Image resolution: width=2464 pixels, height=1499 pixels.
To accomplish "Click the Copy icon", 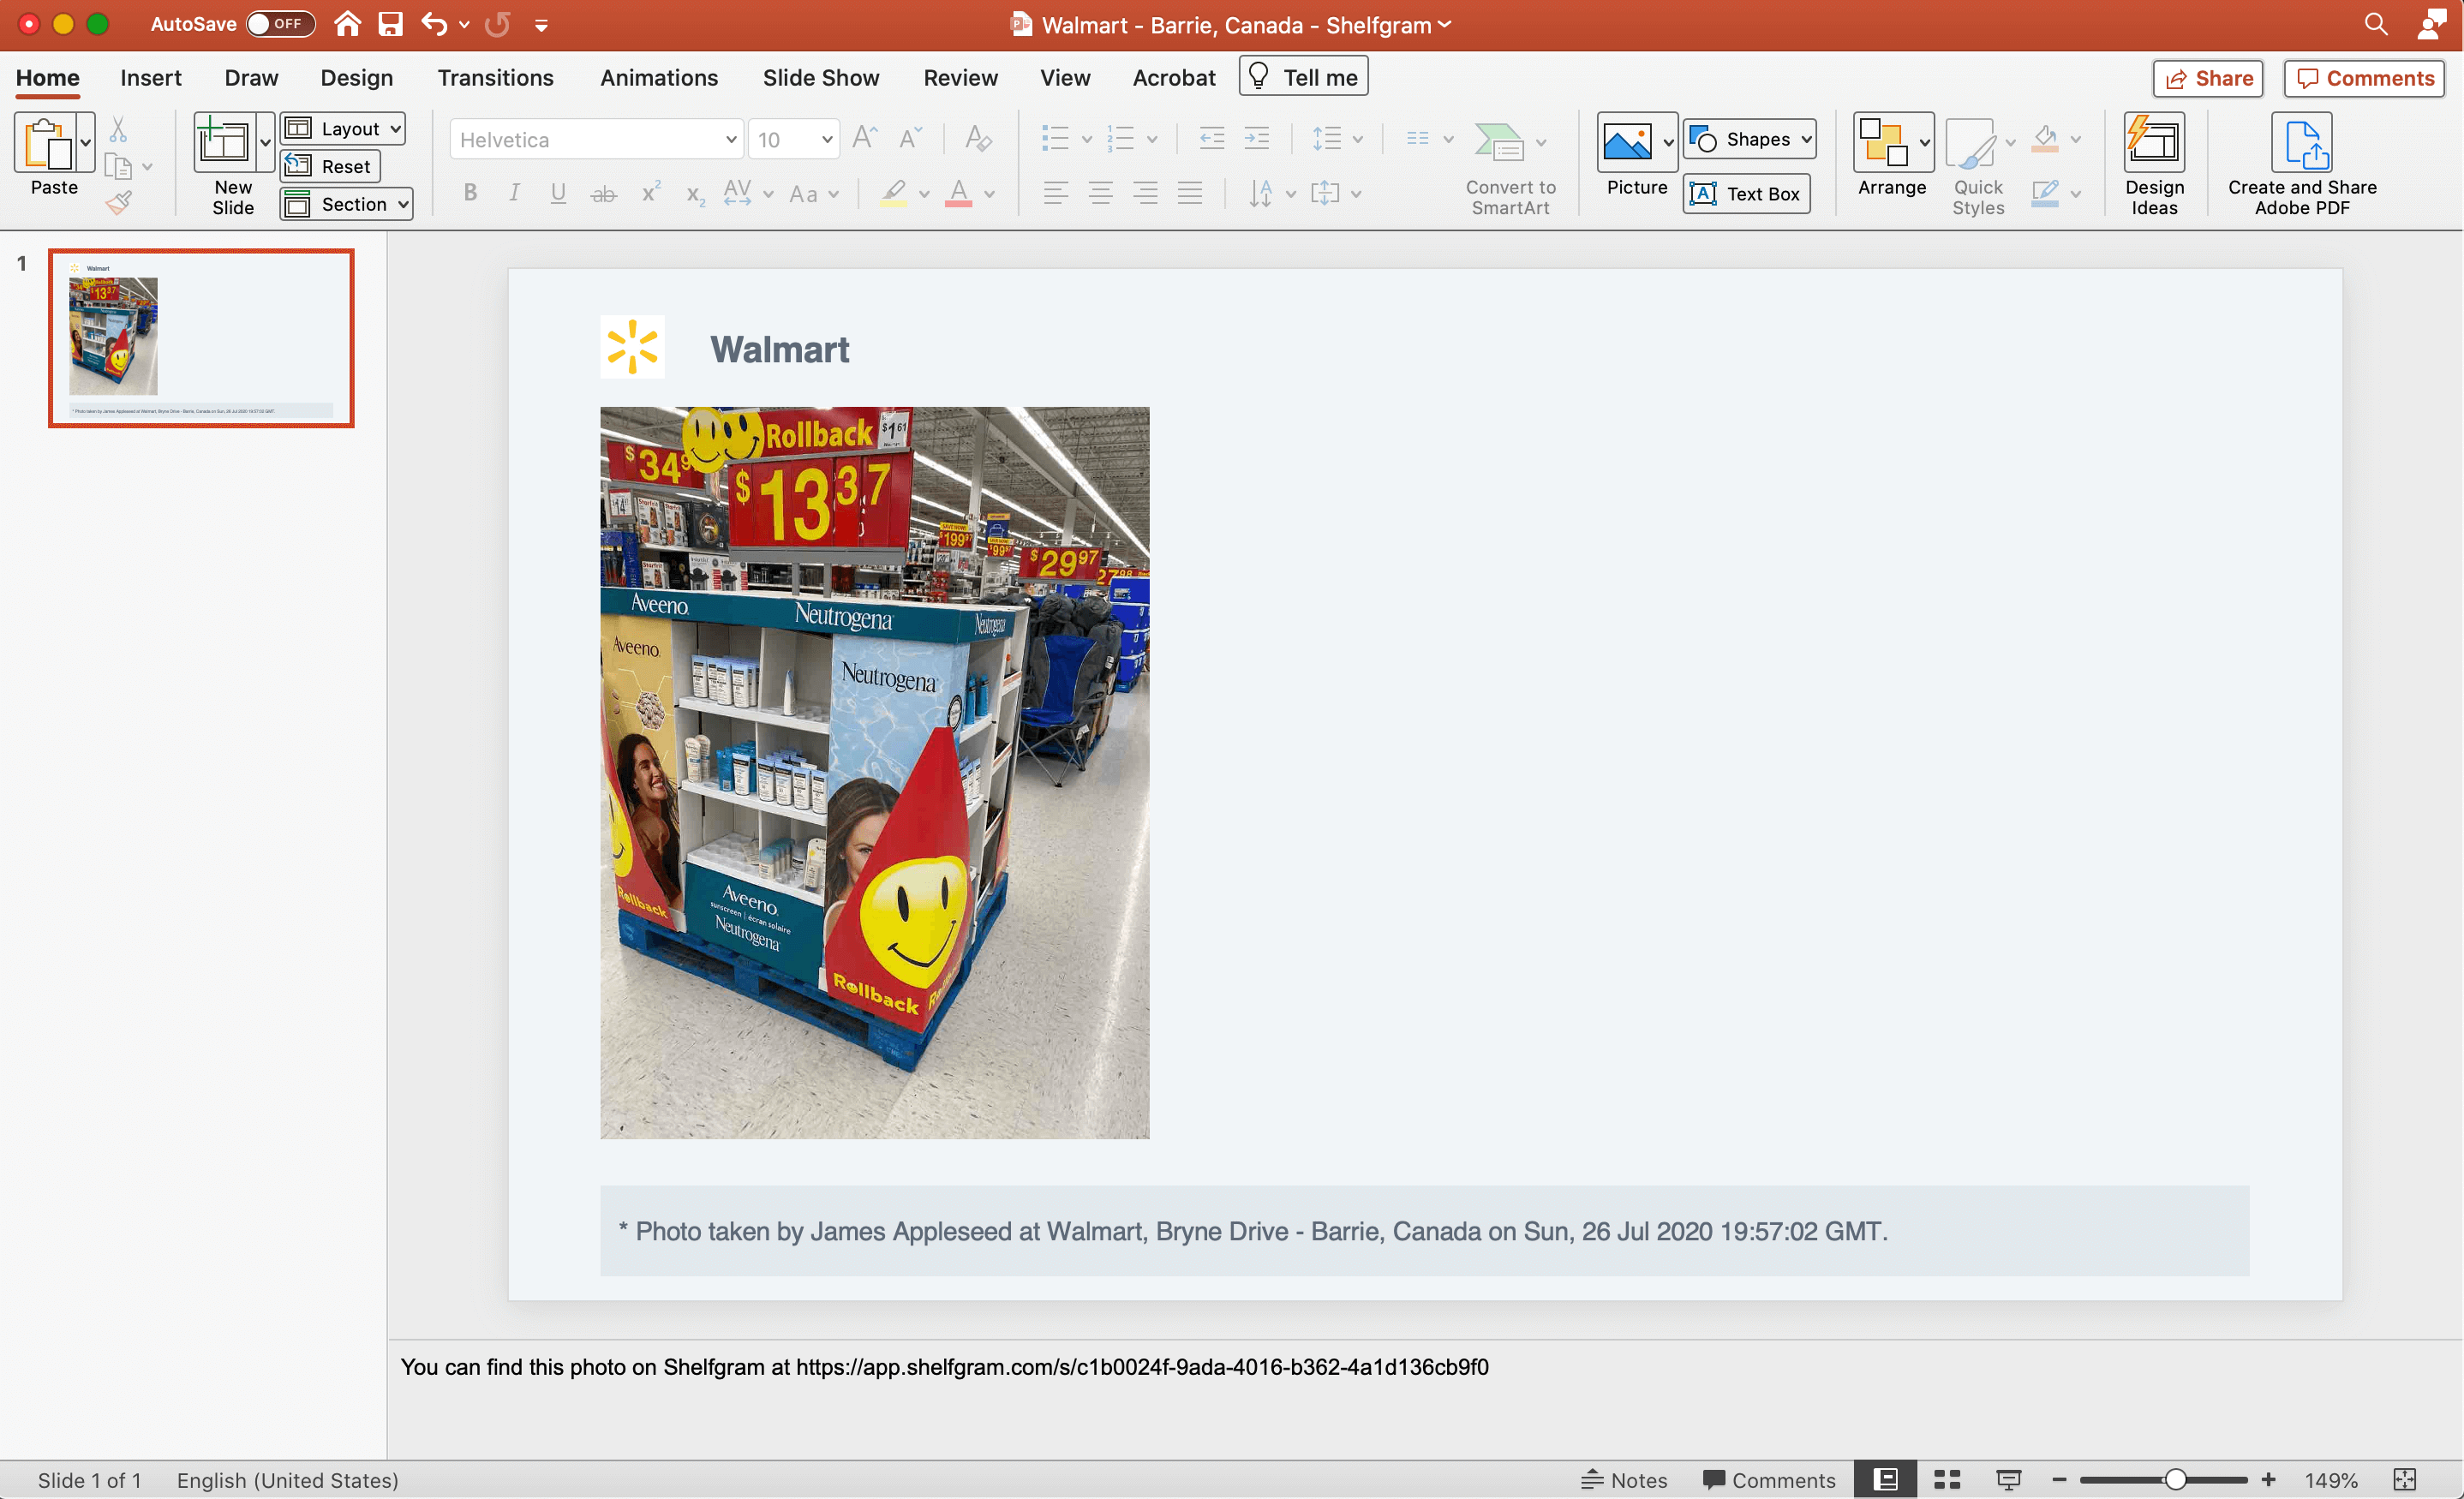I will [x=118, y=166].
